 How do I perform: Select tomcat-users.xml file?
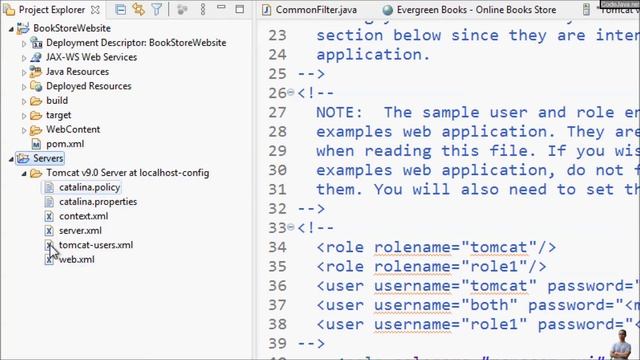(96, 245)
